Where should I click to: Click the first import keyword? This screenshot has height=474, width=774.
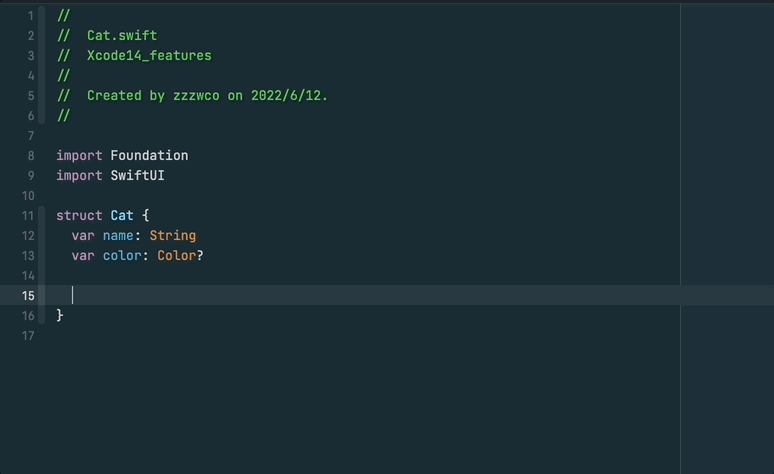click(79, 156)
